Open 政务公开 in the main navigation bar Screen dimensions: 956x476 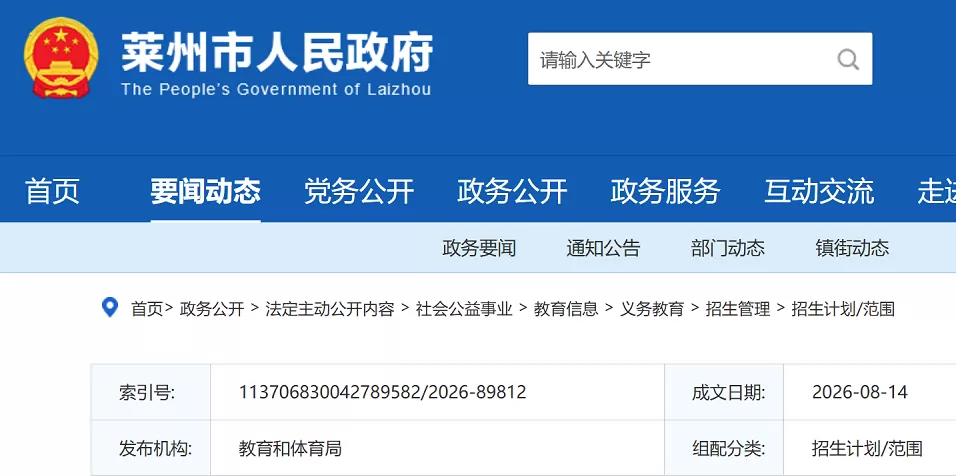pos(512,191)
